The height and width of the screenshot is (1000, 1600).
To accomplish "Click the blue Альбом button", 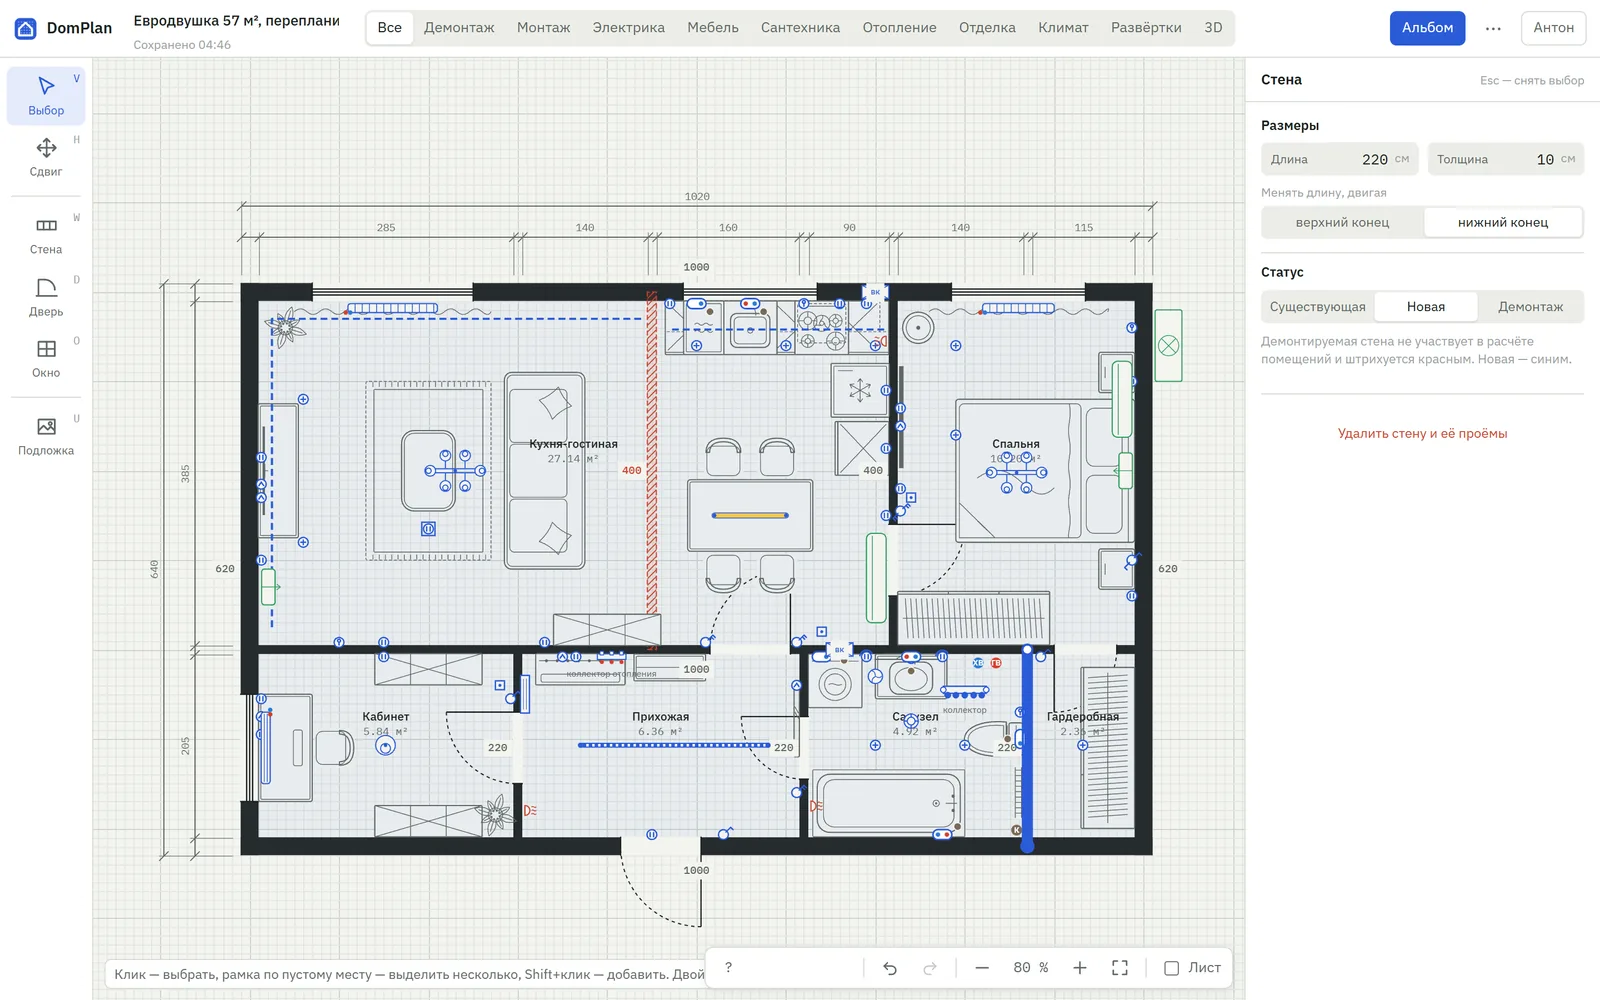I will pyautogui.click(x=1427, y=28).
